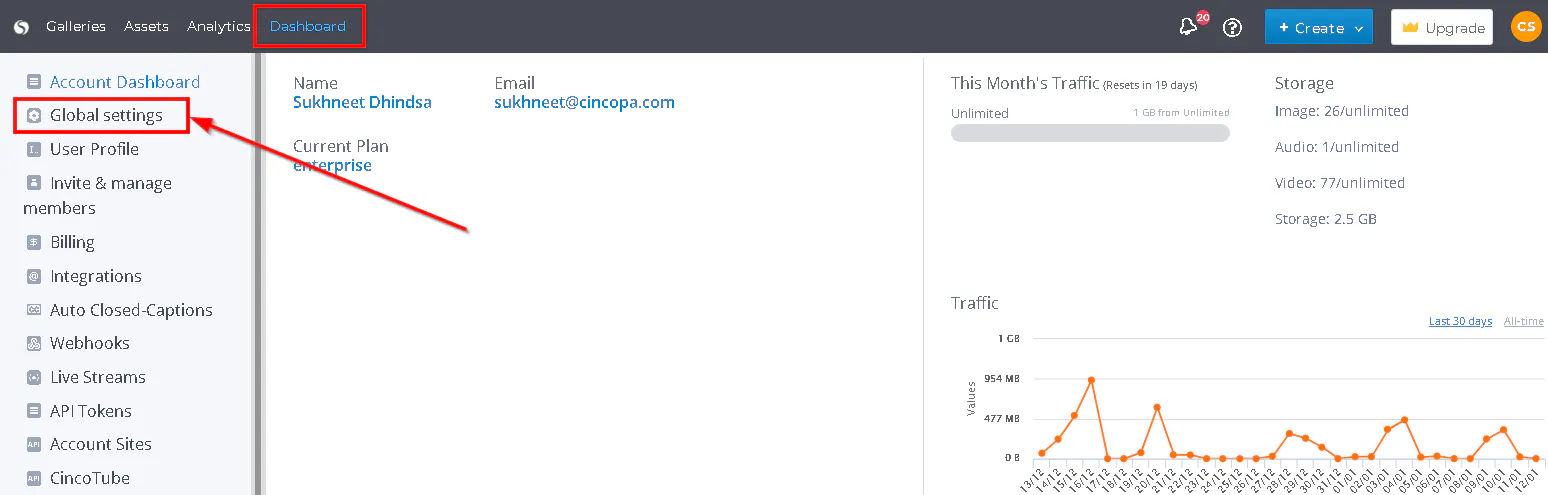Open Invite & manage members page

[98, 196]
